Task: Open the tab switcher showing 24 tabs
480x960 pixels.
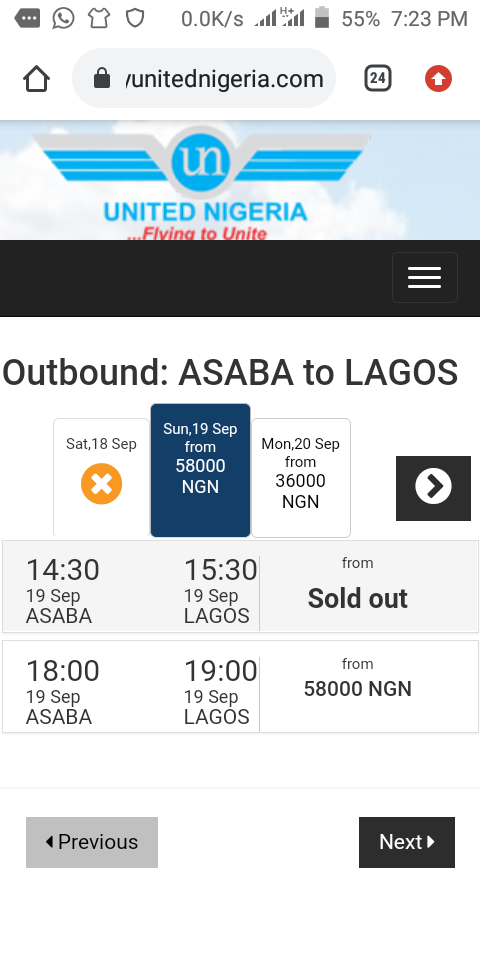Action: pos(378,78)
